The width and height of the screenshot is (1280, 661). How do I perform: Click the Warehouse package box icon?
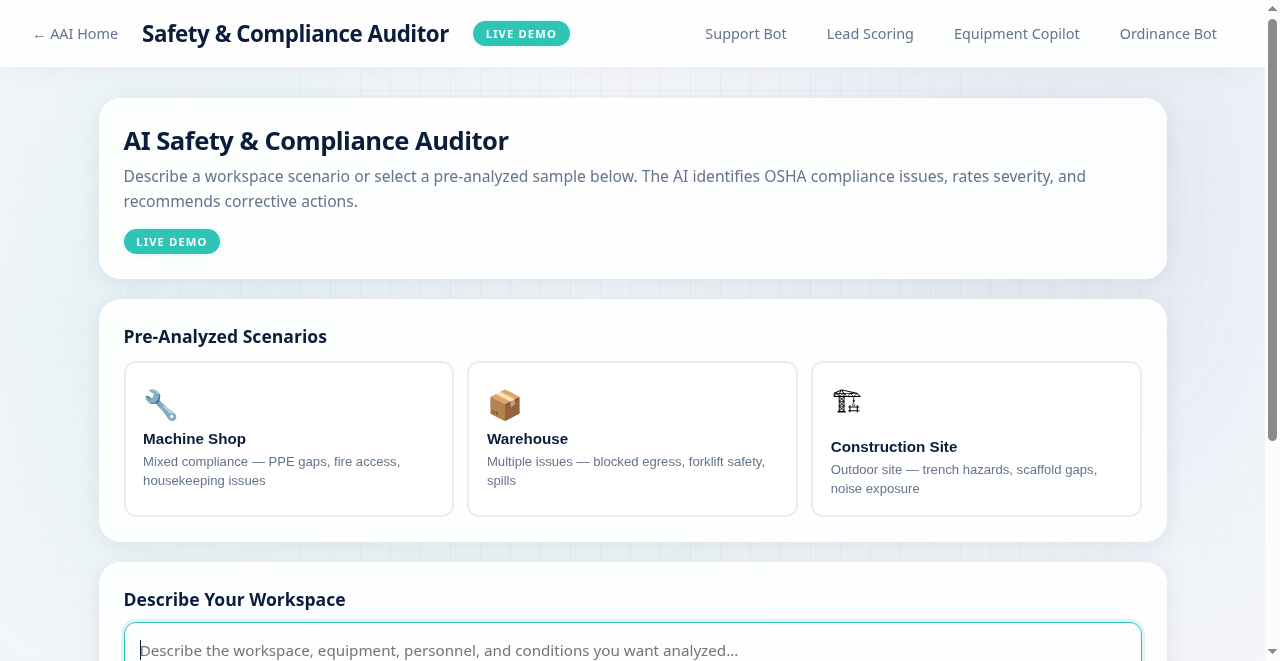(x=504, y=405)
